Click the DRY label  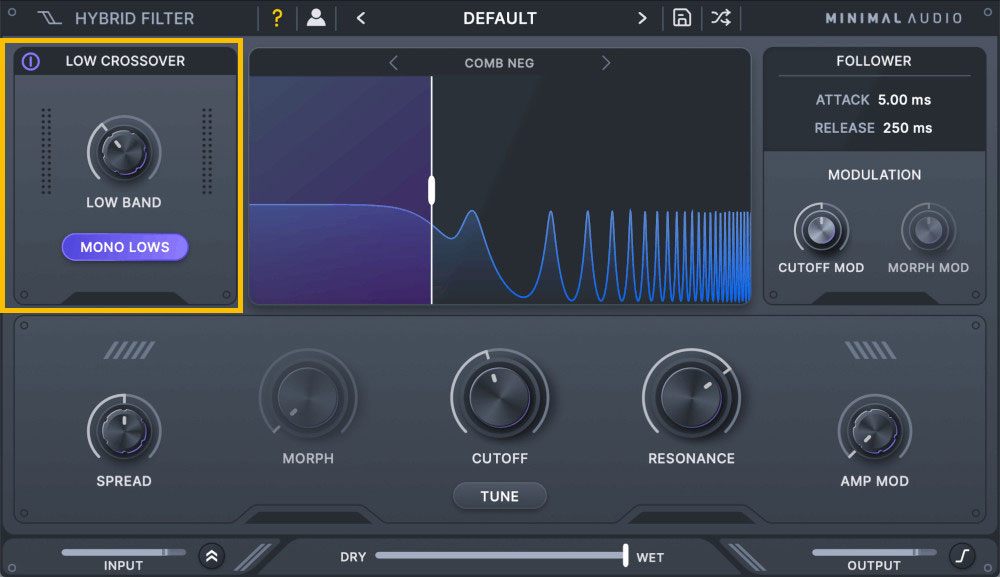click(x=353, y=557)
